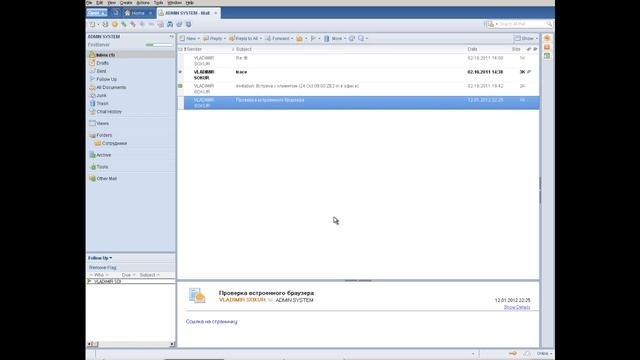Open the Online status dropdown
Image resolution: width=640 pixels, height=360 pixels.
(x=544, y=353)
